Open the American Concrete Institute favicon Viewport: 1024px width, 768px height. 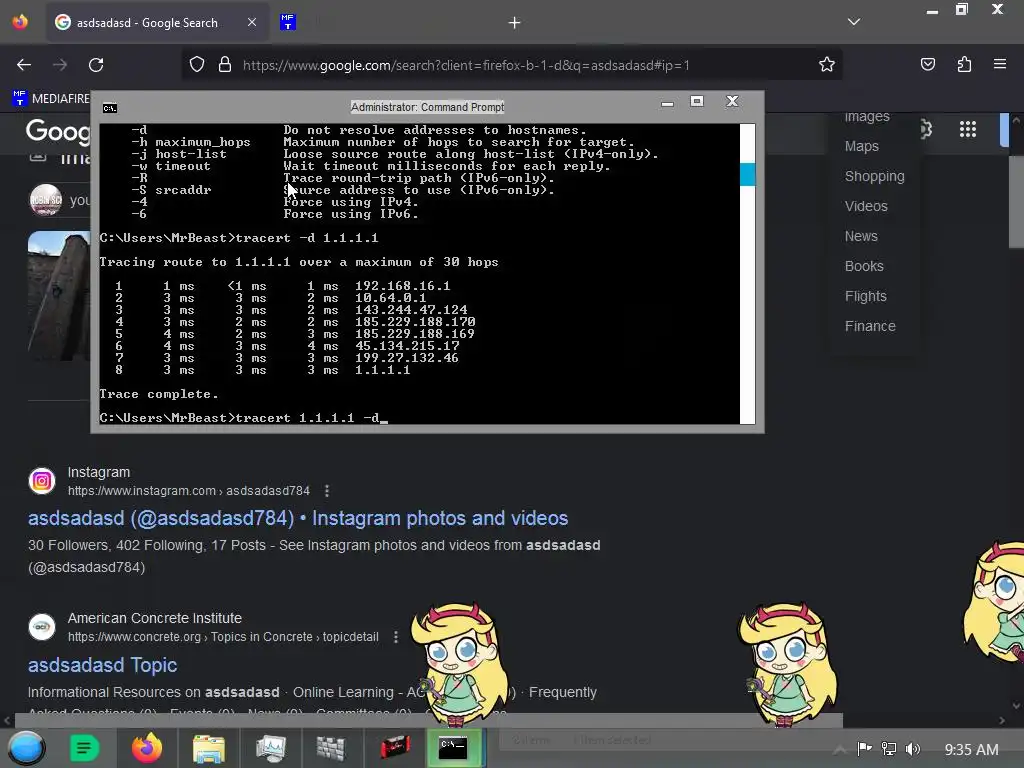click(x=42, y=627)
